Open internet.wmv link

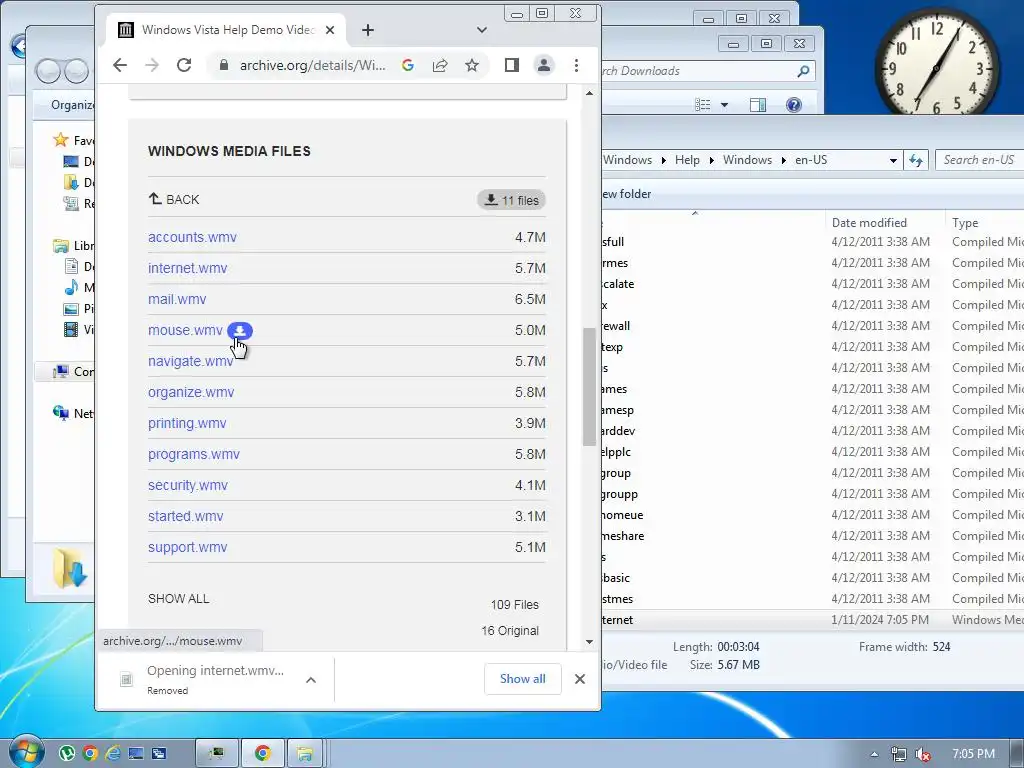tap(187, 268)
